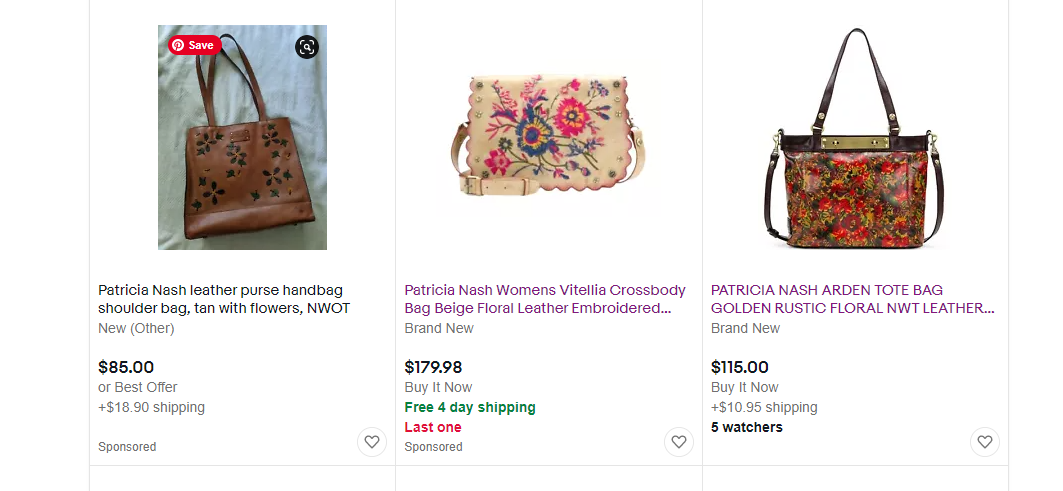Click the "or Best Offer" text
Image resolution: width=1063 pixels, height=491 pixels.
(138, 387)
